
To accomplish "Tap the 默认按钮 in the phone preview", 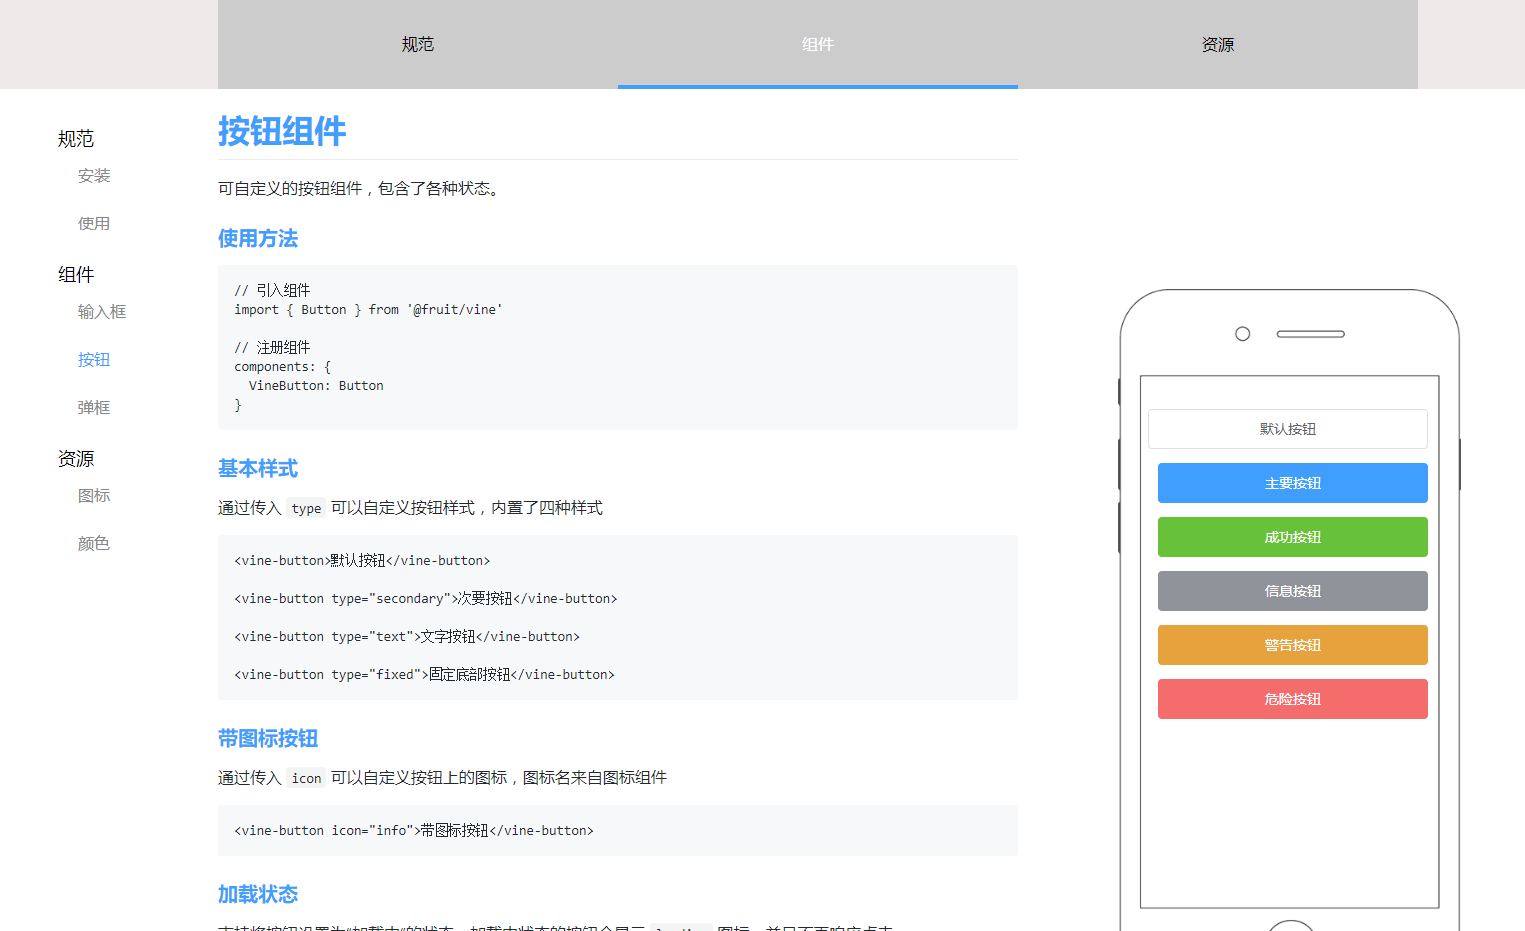I will click(1288, 429).
